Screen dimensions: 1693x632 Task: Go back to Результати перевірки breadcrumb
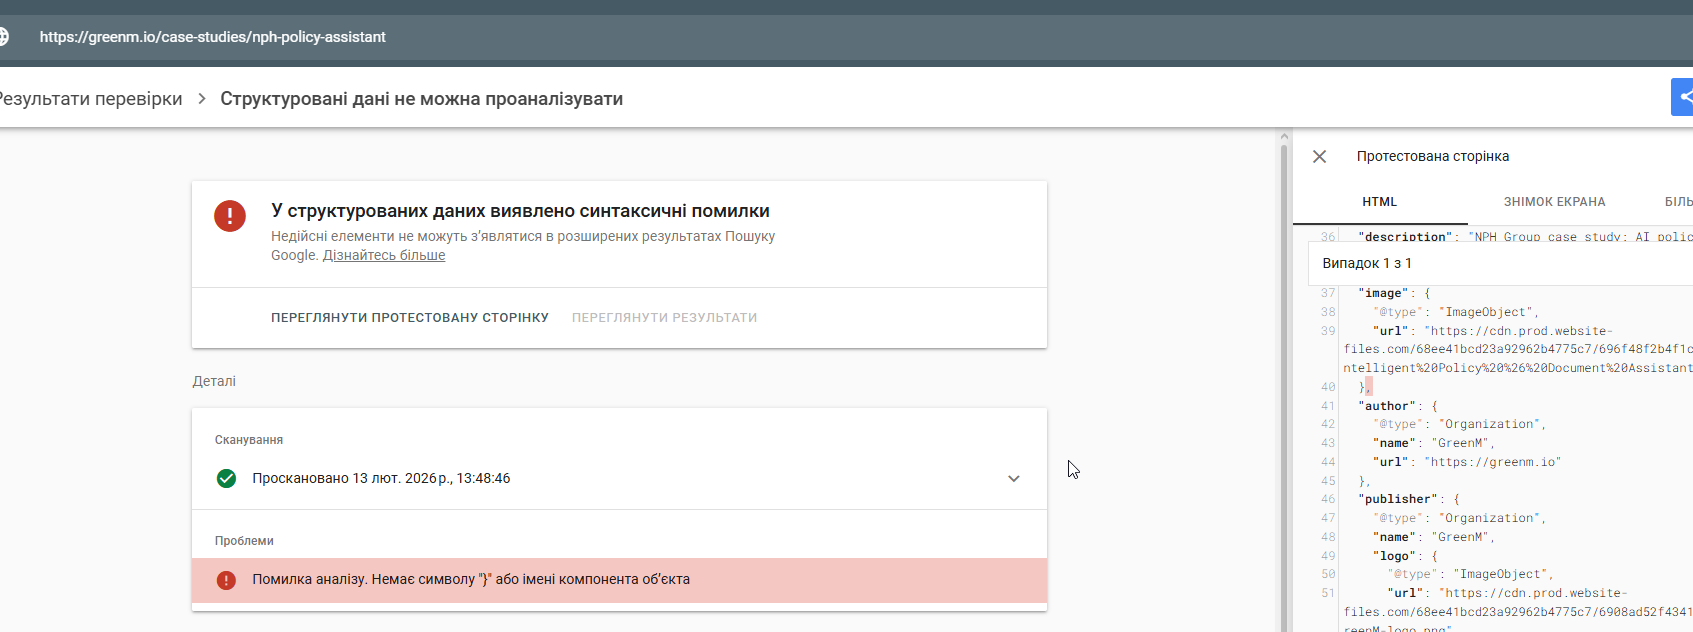[92, 99]
